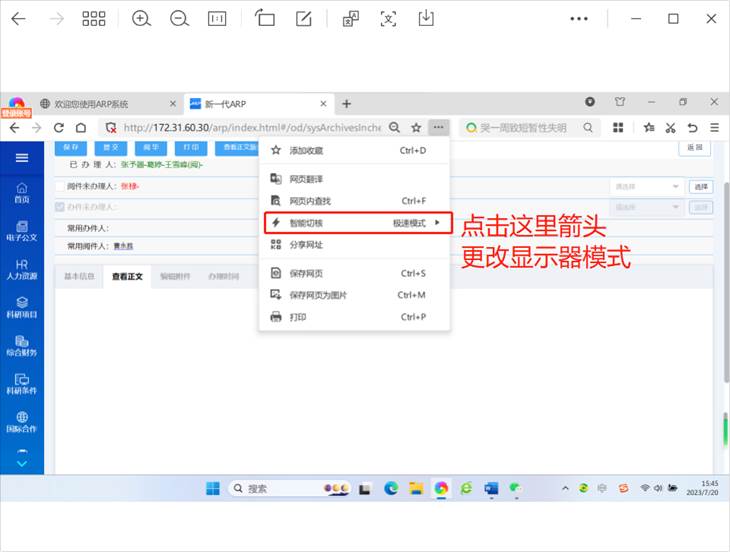The image size is (730, 552).
Task: Show actual size with the 1:1 icon
Action: point(217,18)
